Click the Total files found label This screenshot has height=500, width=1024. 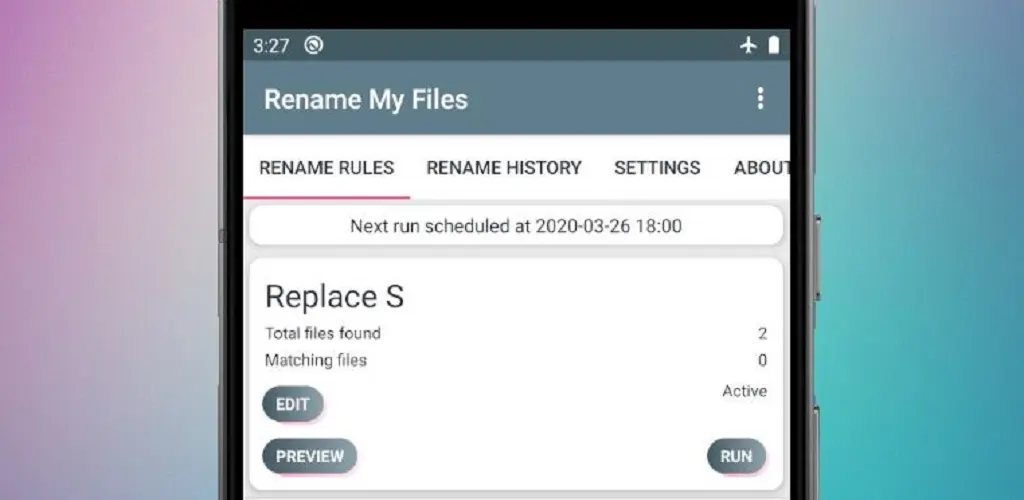[323, 334]
